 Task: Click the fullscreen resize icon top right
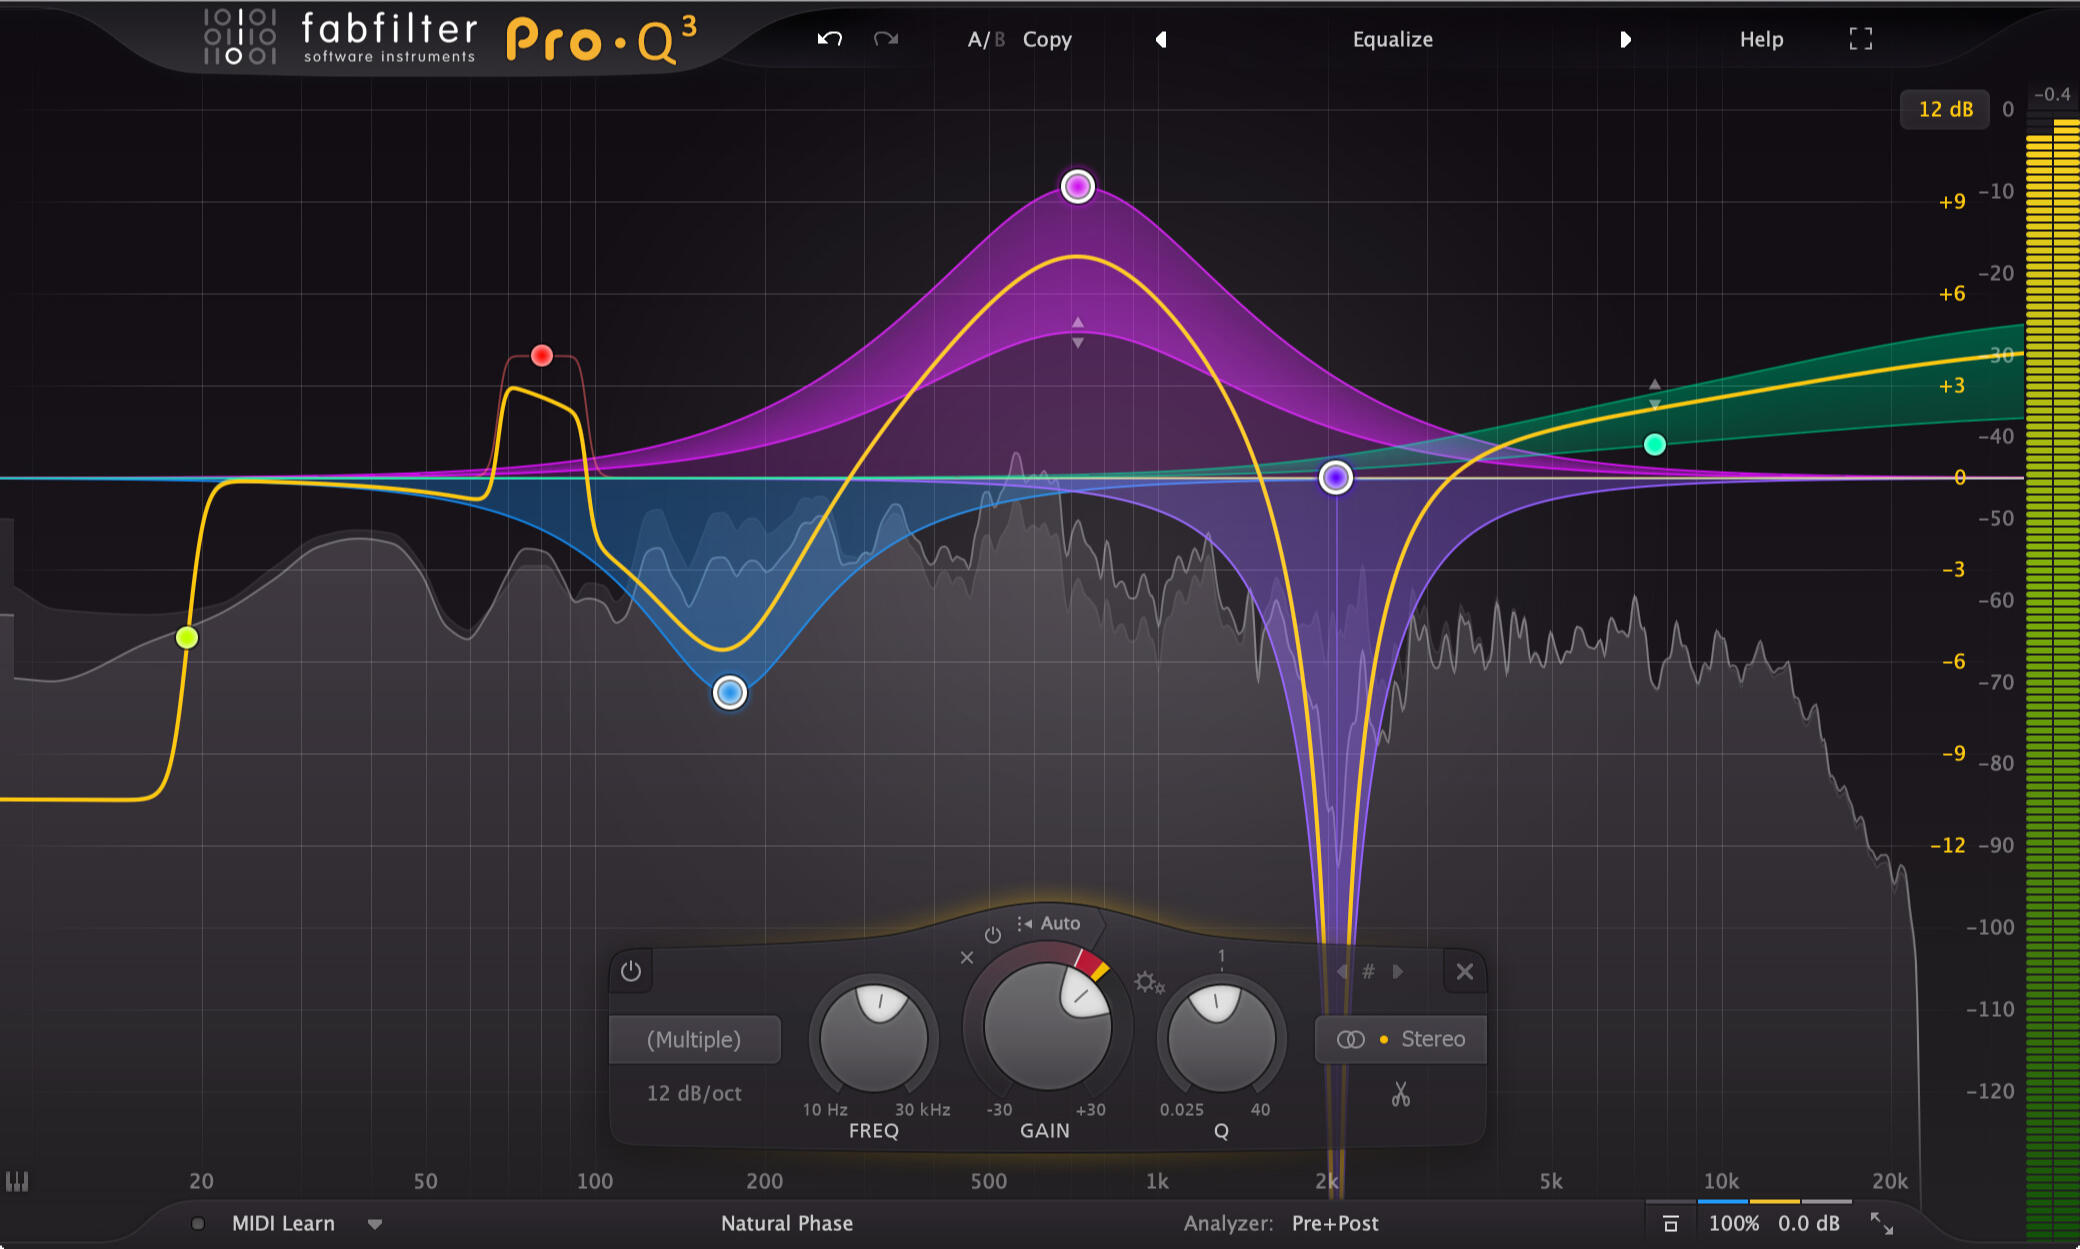[x=1860, y=39]
